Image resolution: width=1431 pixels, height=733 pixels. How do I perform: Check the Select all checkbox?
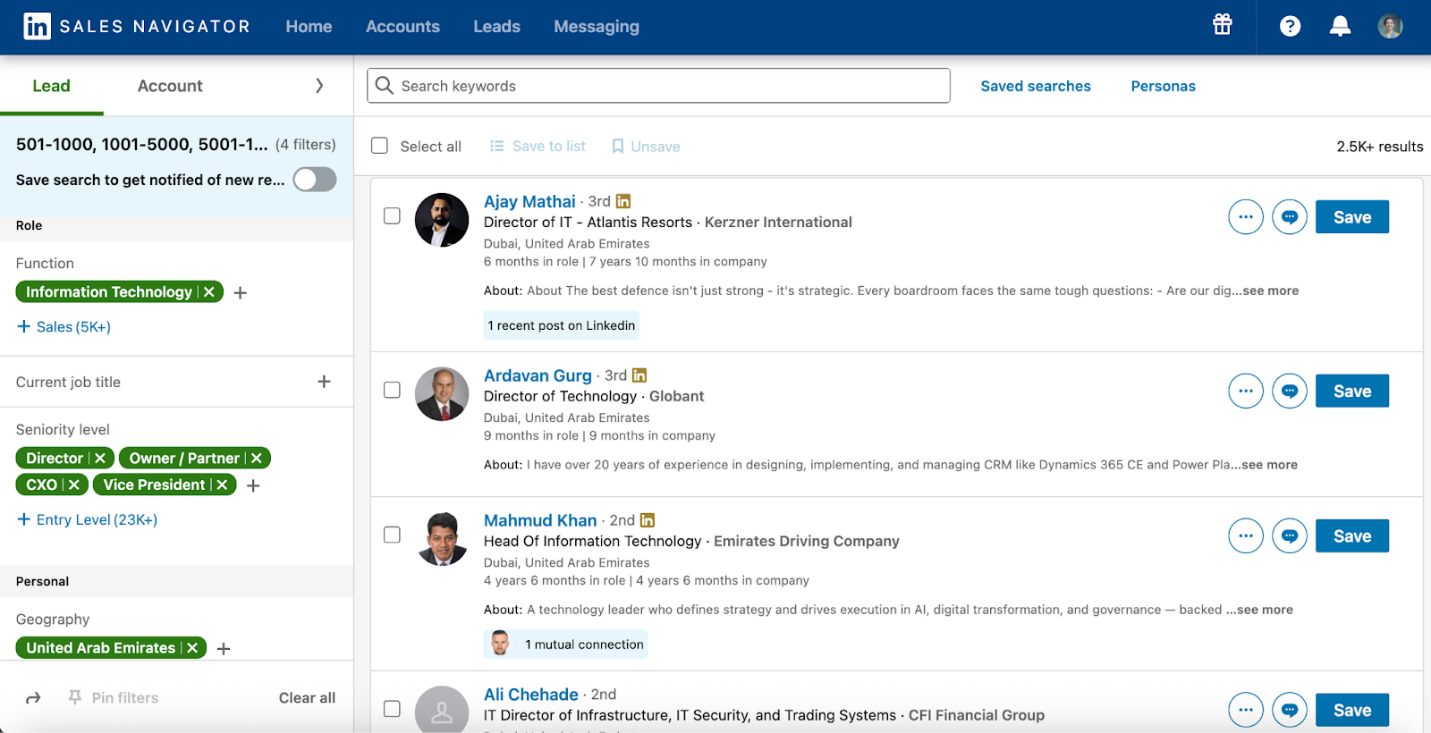click(x=379, y=146)
